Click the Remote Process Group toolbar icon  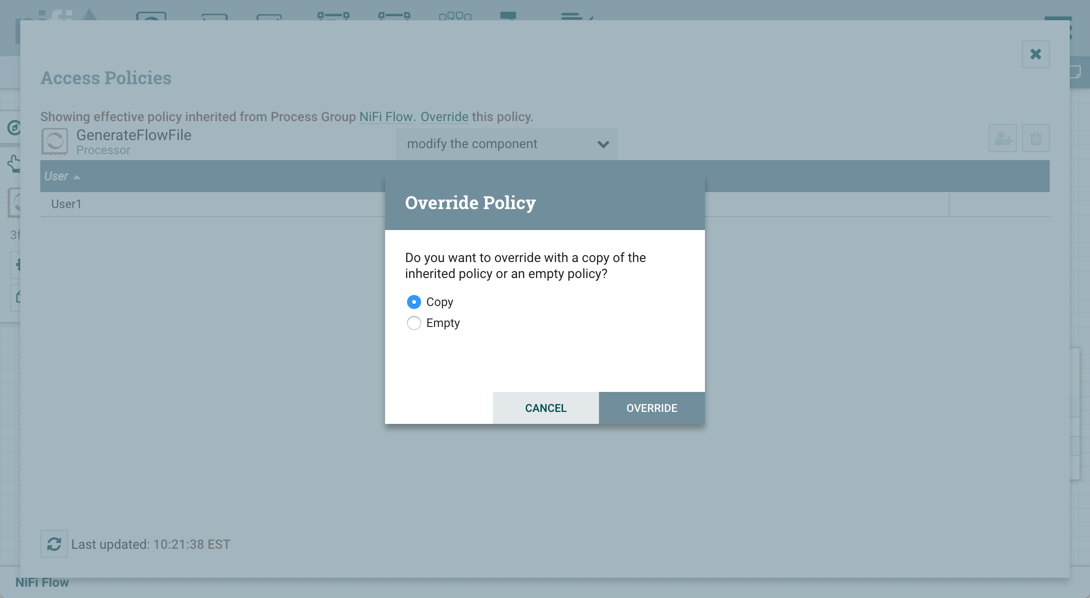click(394, 15)
